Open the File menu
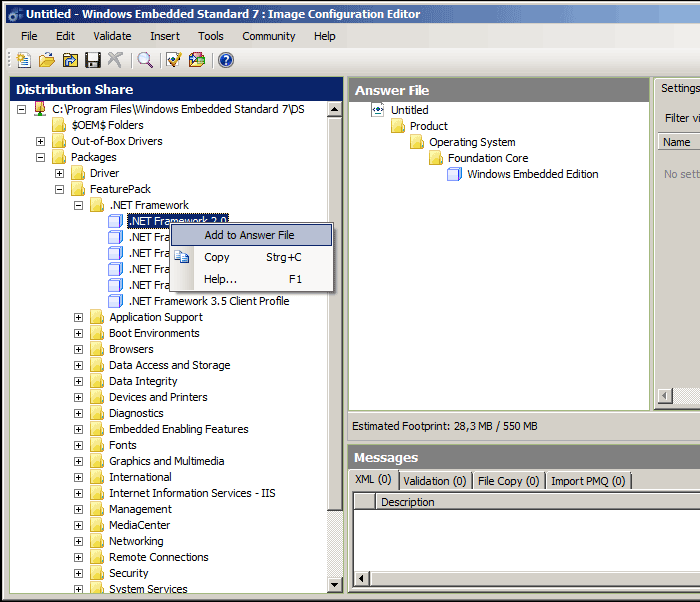This screenshot has width=700, height=602. [29, 36]
